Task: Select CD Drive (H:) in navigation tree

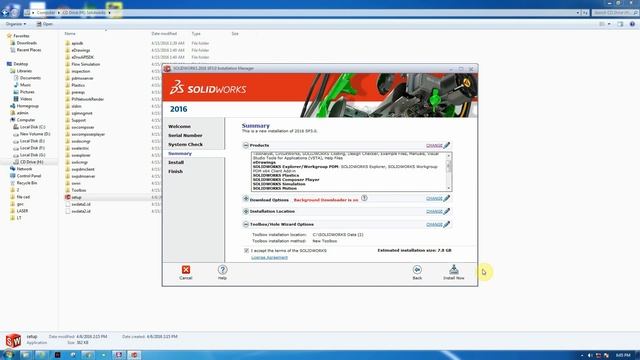Action: (29, 162)
